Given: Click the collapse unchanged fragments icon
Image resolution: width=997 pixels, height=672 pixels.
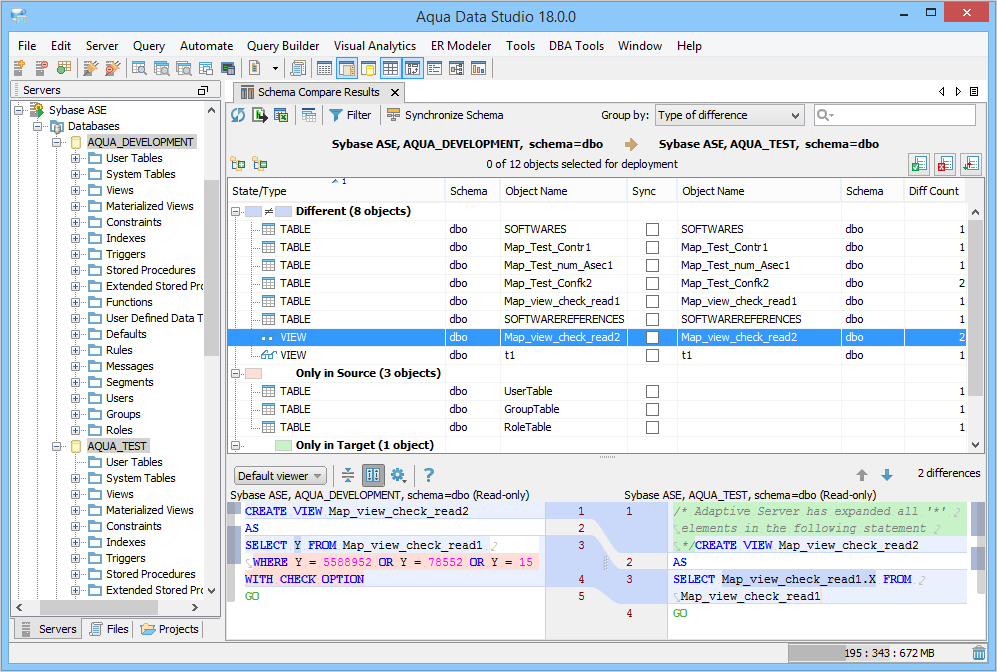Looking at the screenshot, I should [348, 475].
